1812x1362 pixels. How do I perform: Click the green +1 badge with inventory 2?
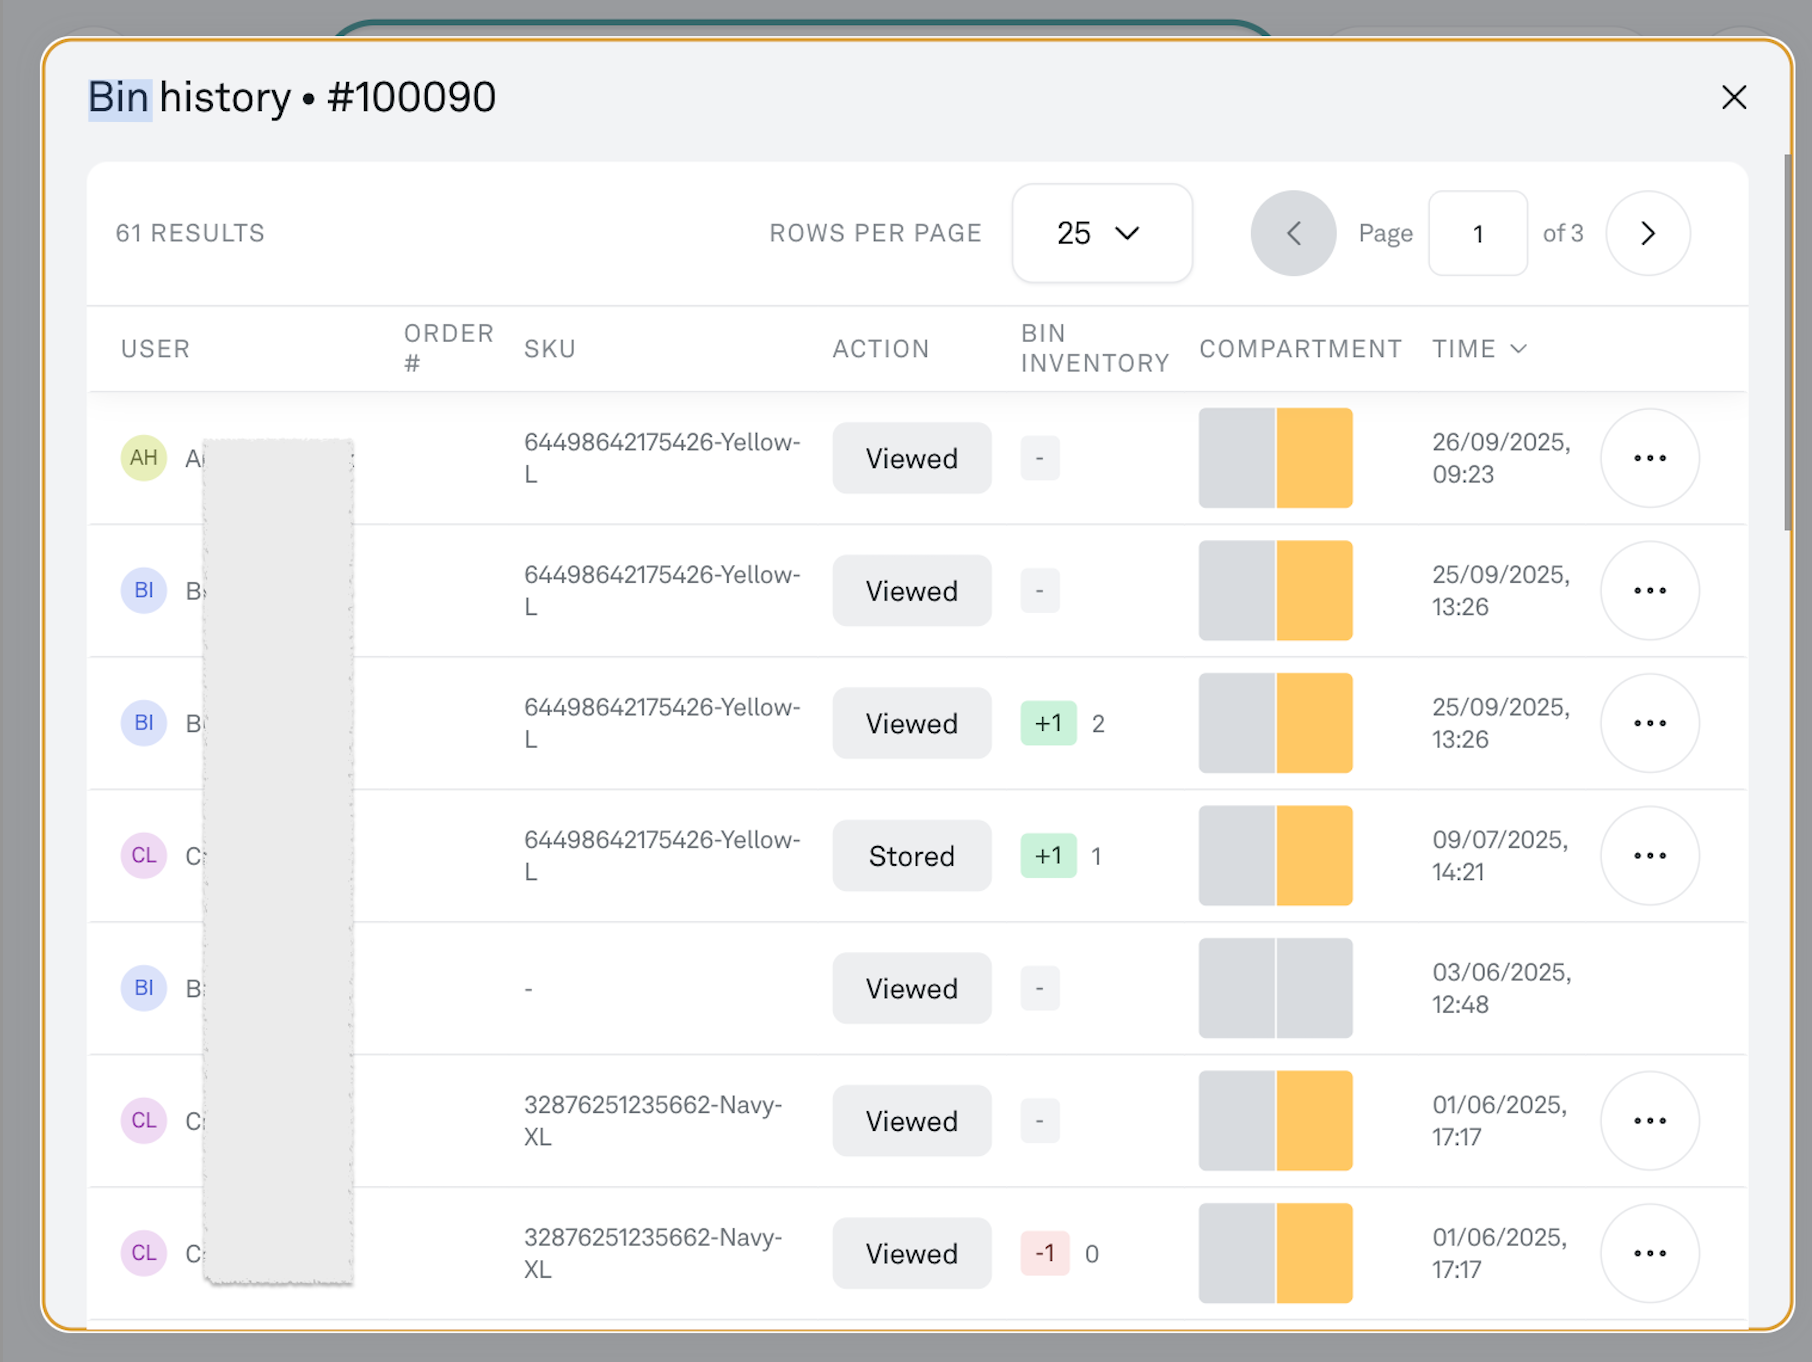(1048, 723)
